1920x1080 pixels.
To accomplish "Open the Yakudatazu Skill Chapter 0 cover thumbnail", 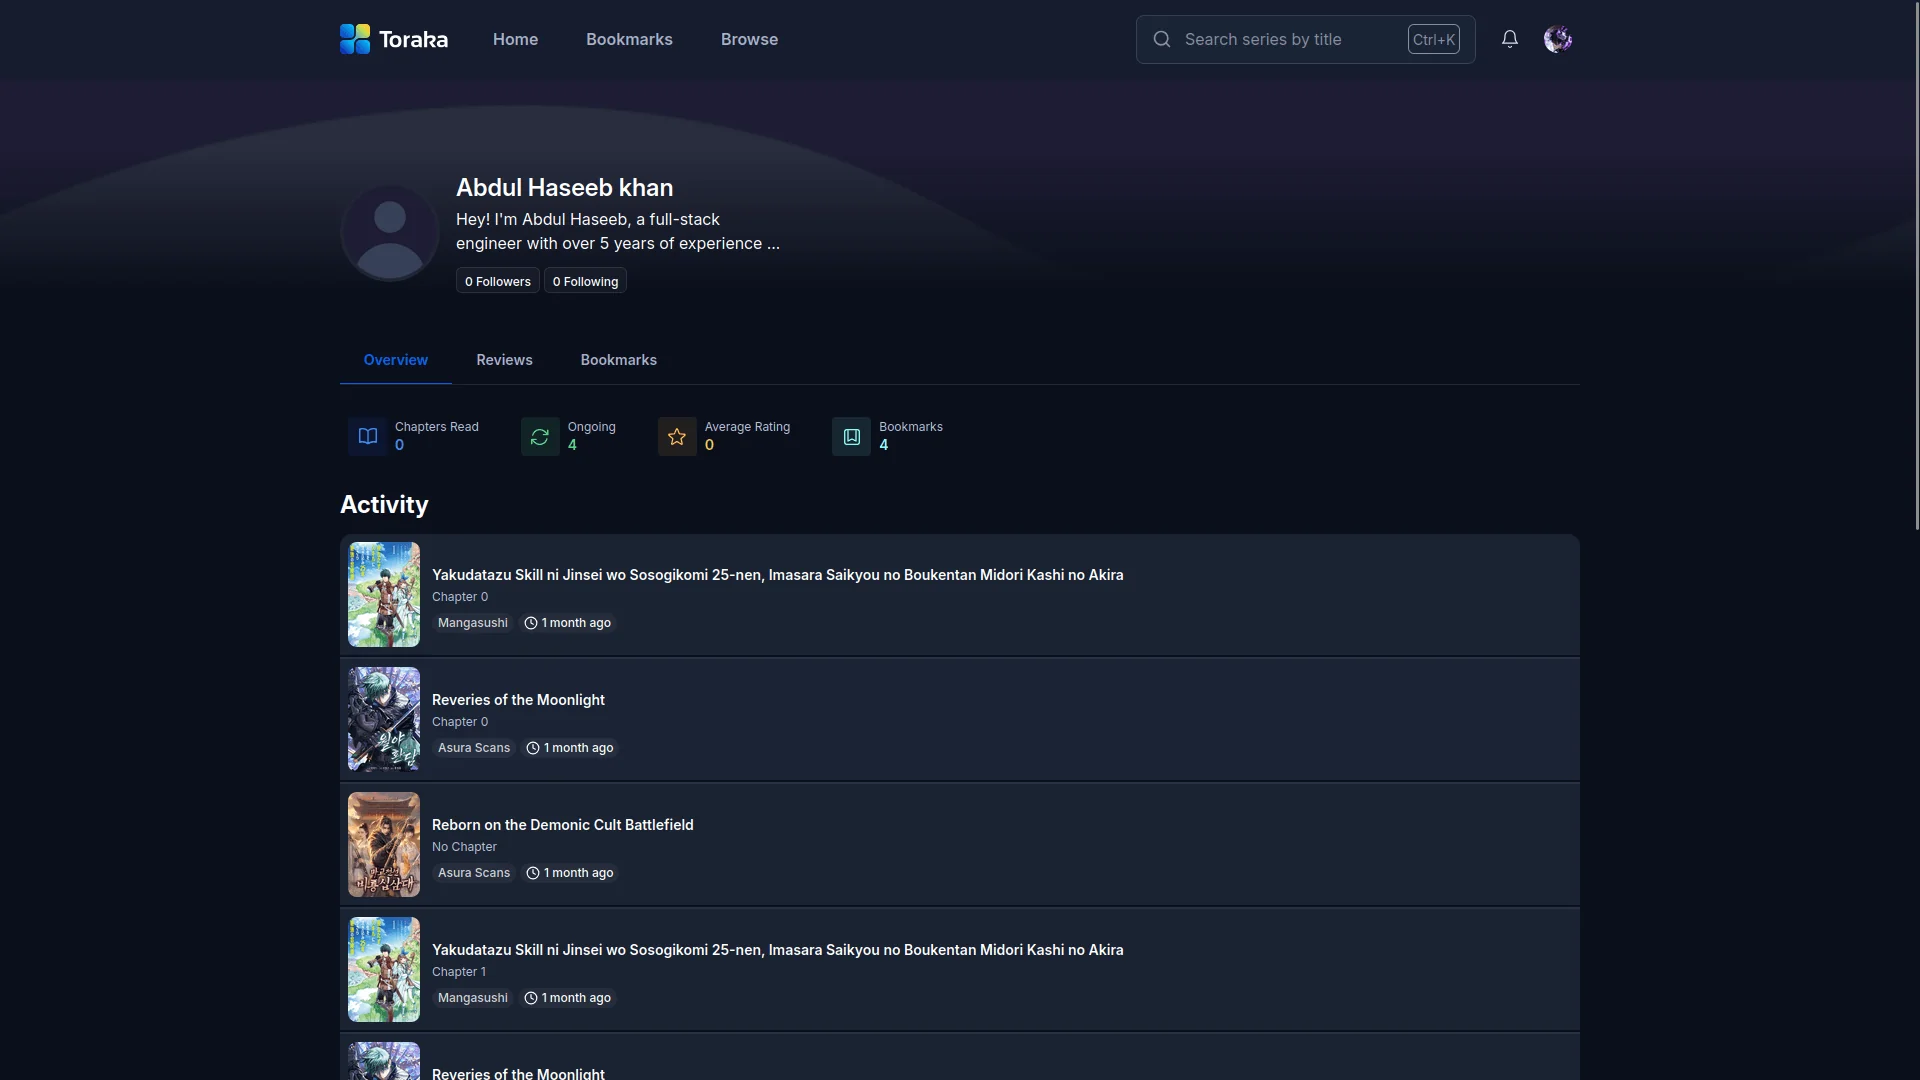I will coord(384,595).
